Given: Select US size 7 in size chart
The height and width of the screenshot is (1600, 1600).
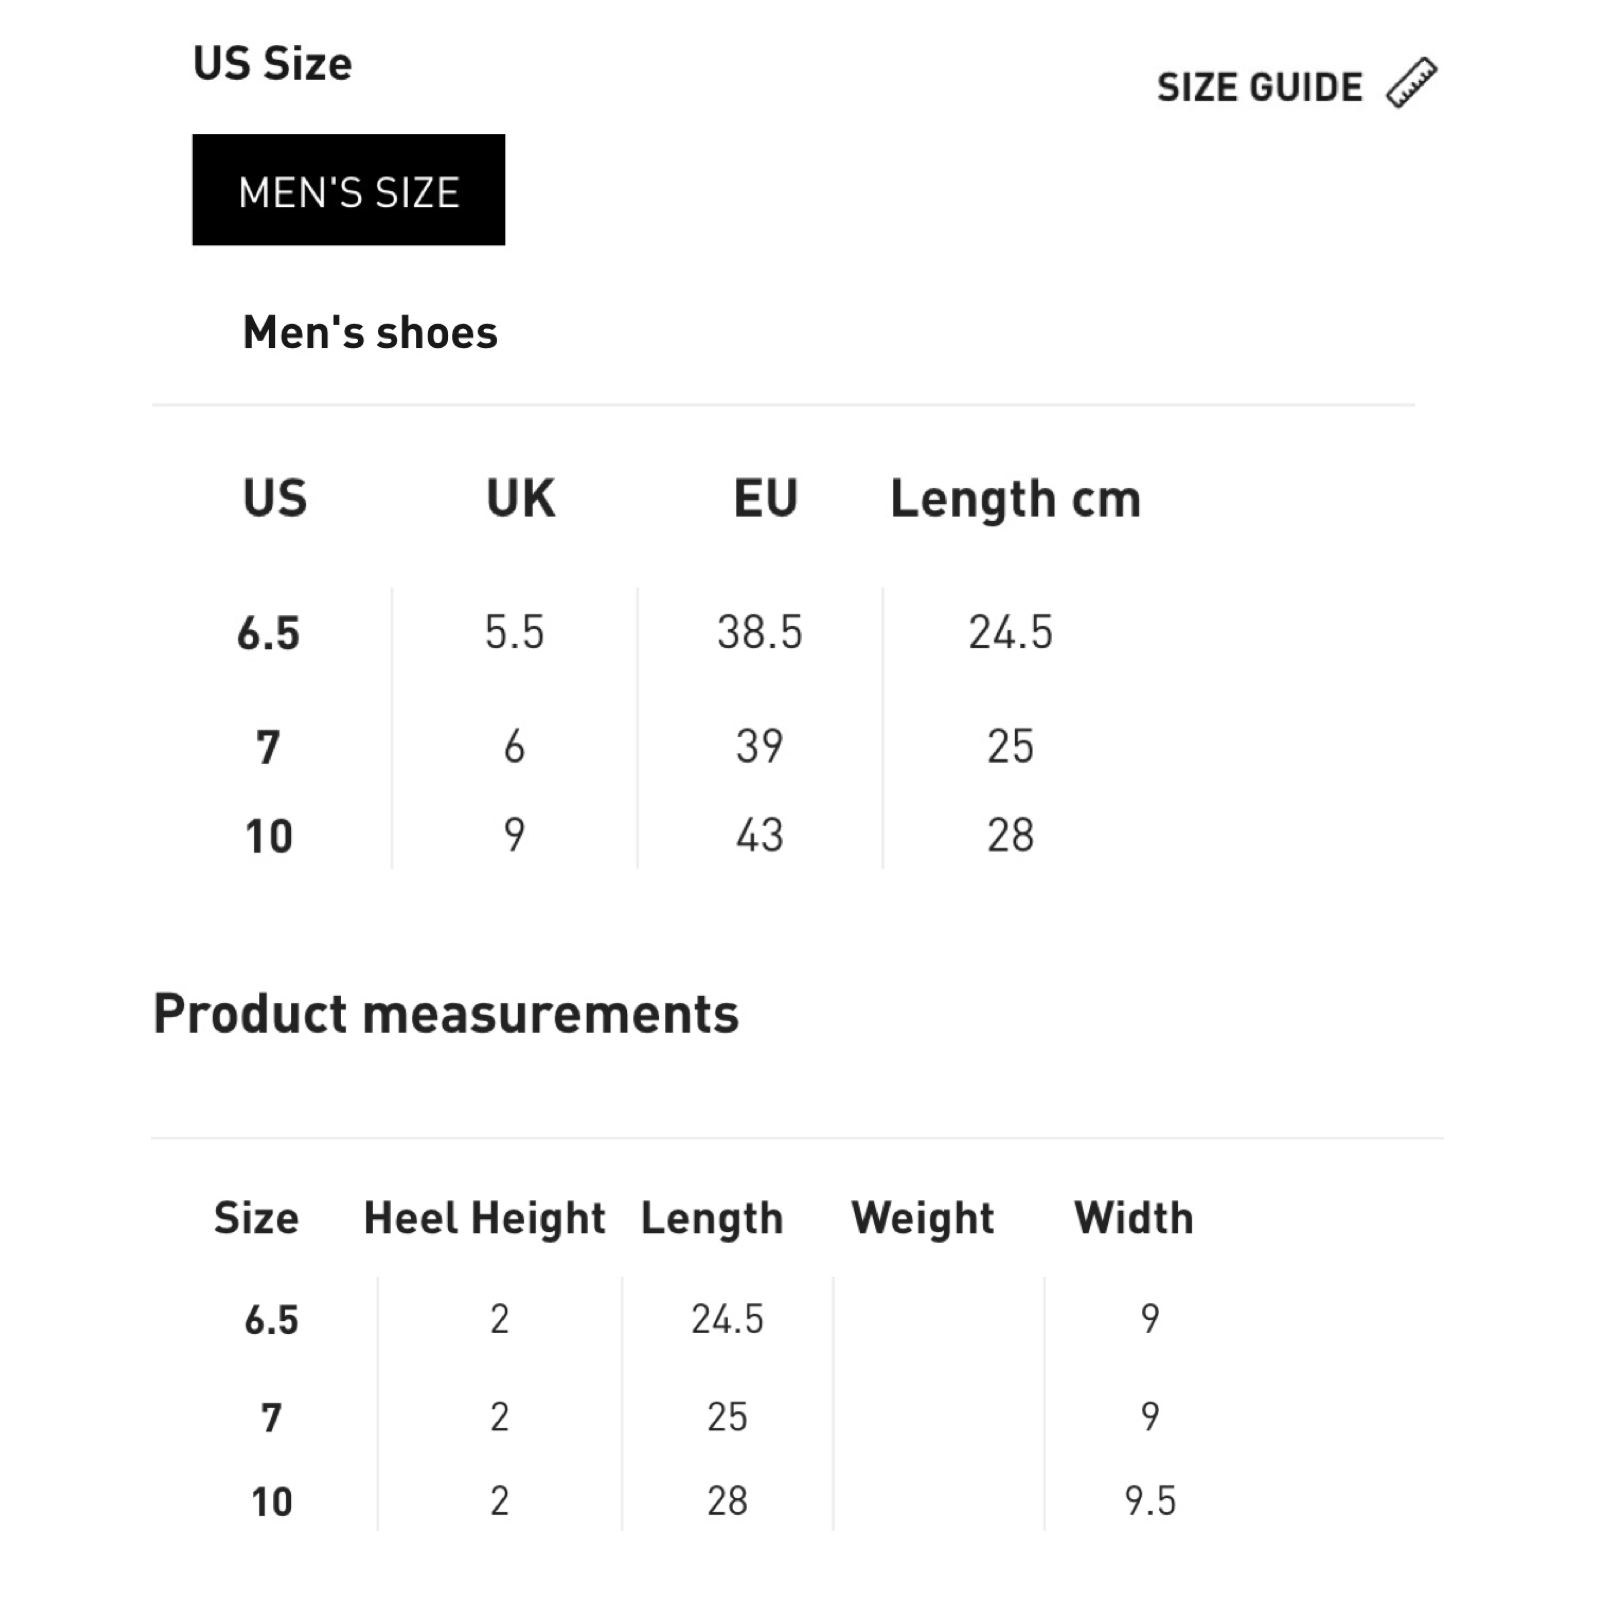Looking at the screenshot, I should [x=268, y=747].
